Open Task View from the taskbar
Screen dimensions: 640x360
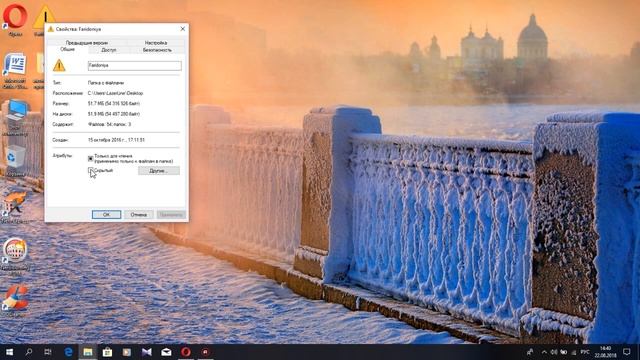pos(48,351)
